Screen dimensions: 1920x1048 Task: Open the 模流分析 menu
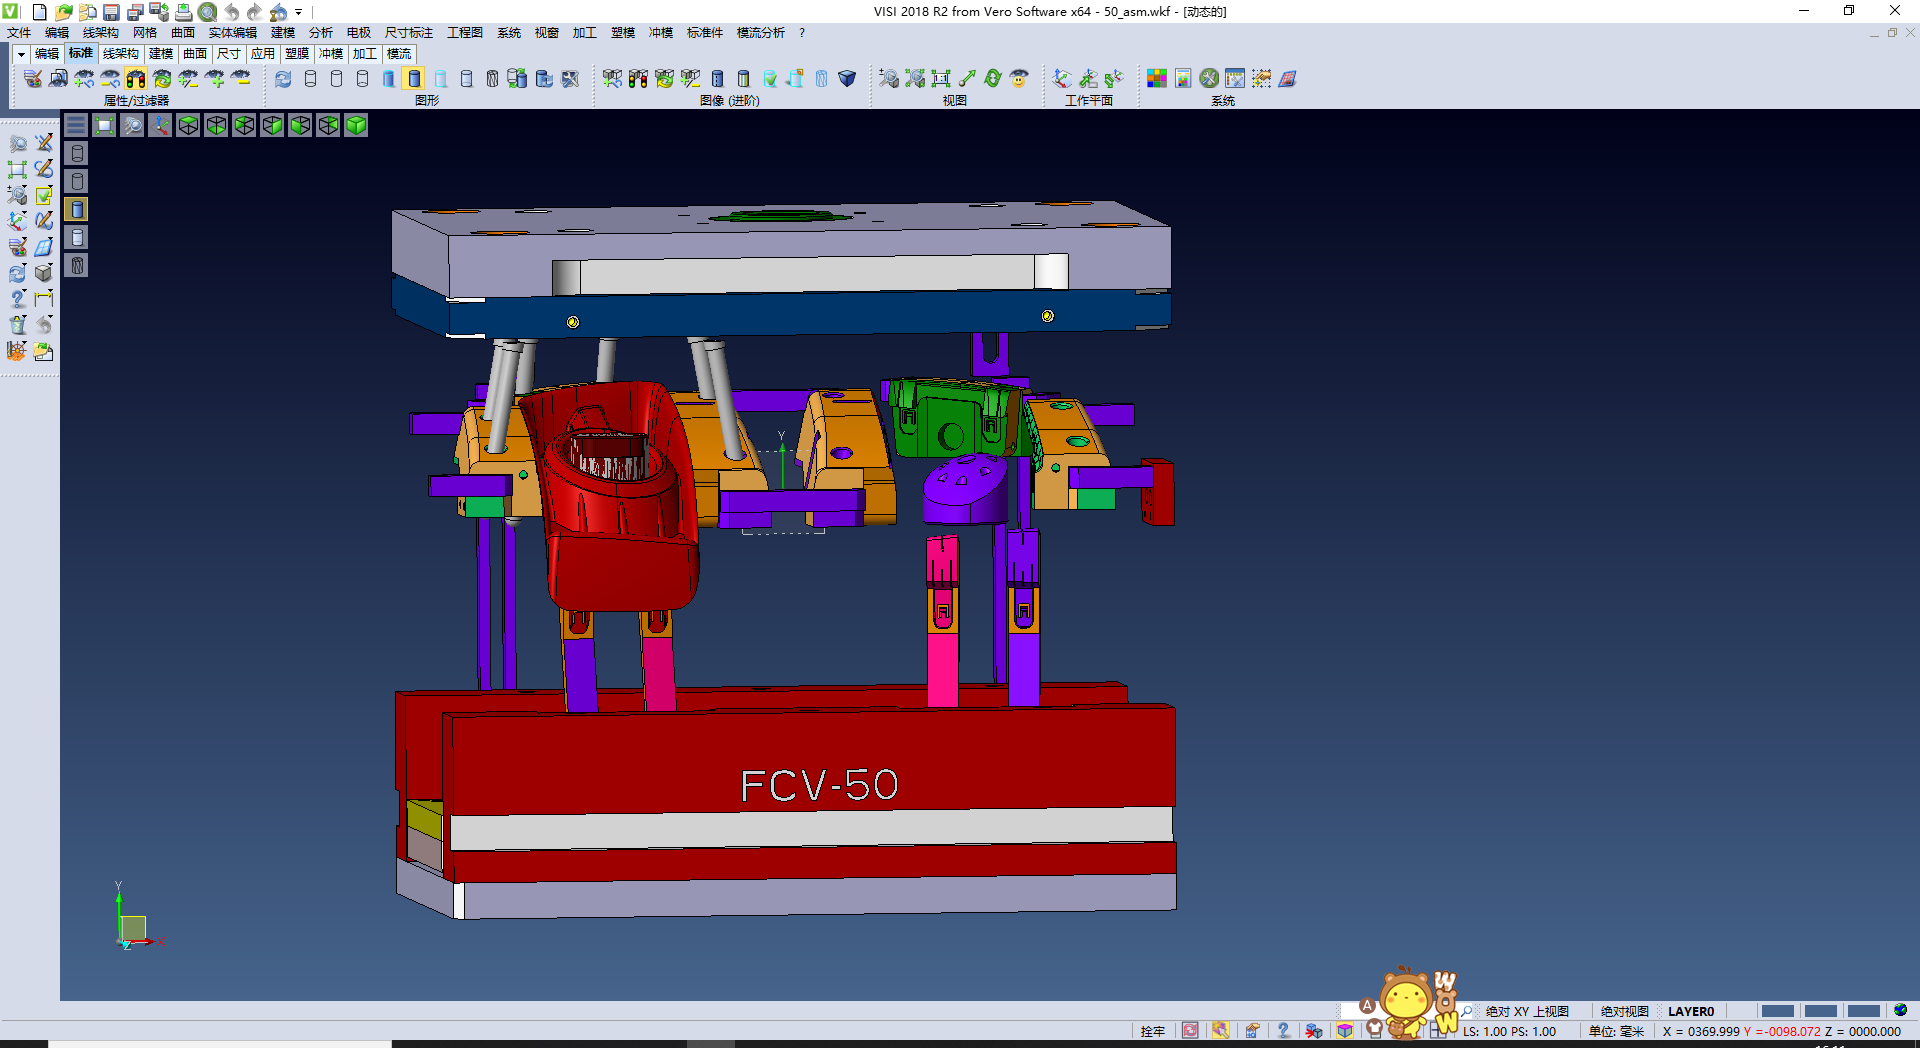(x=760, y=33)
